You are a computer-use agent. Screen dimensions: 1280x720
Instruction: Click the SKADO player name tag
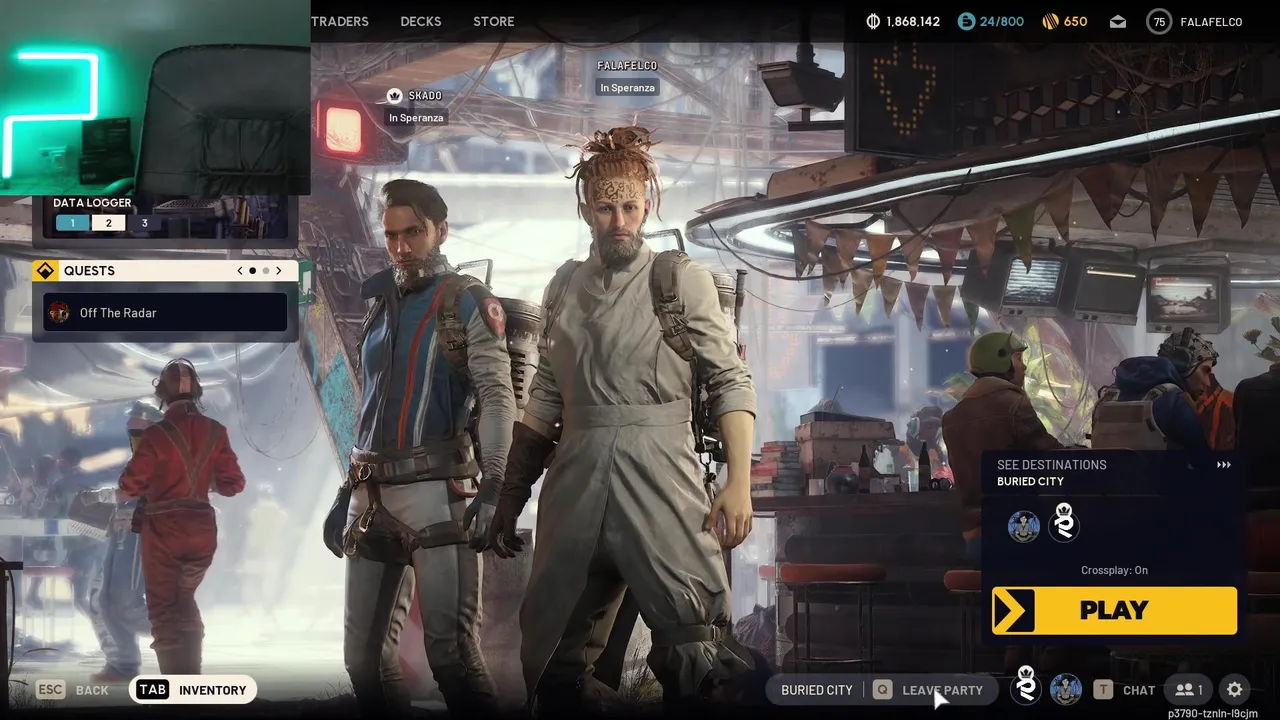tap(425, 96)
